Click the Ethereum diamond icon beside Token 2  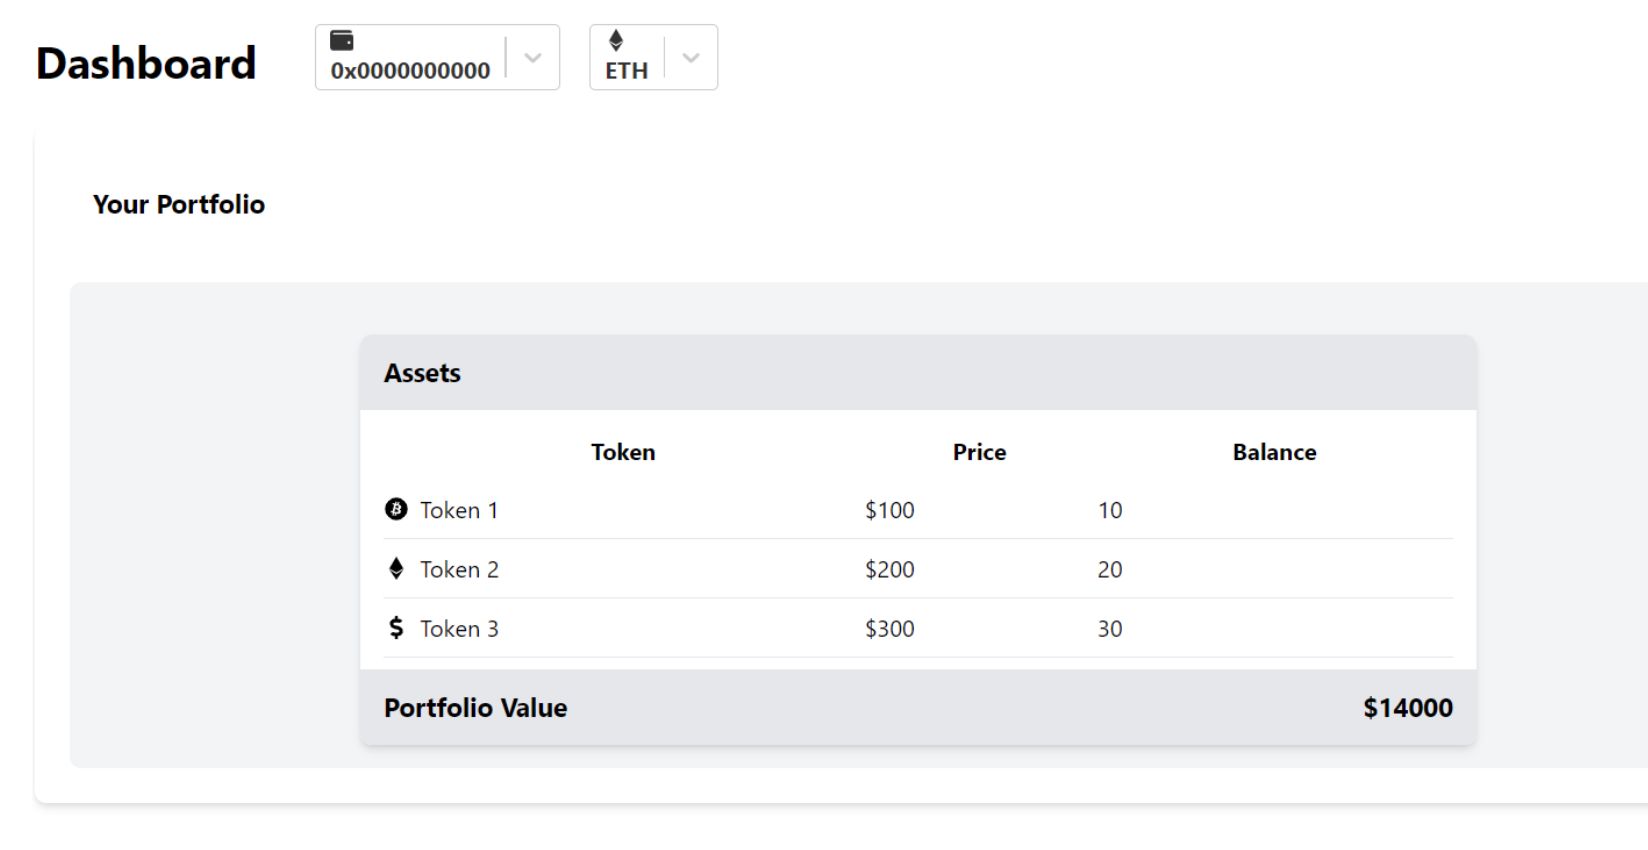click(x=396, y=569)
